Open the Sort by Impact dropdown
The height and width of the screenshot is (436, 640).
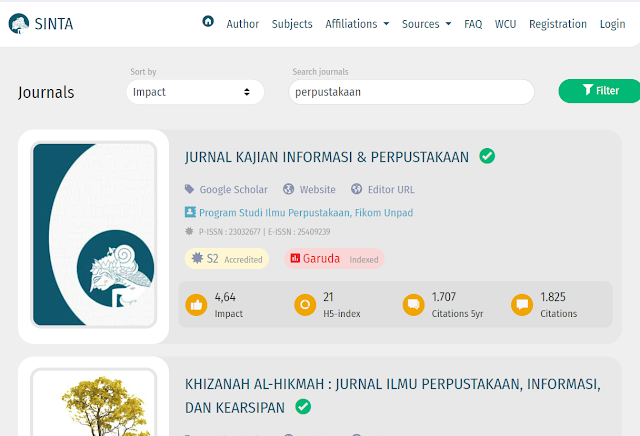195,92
